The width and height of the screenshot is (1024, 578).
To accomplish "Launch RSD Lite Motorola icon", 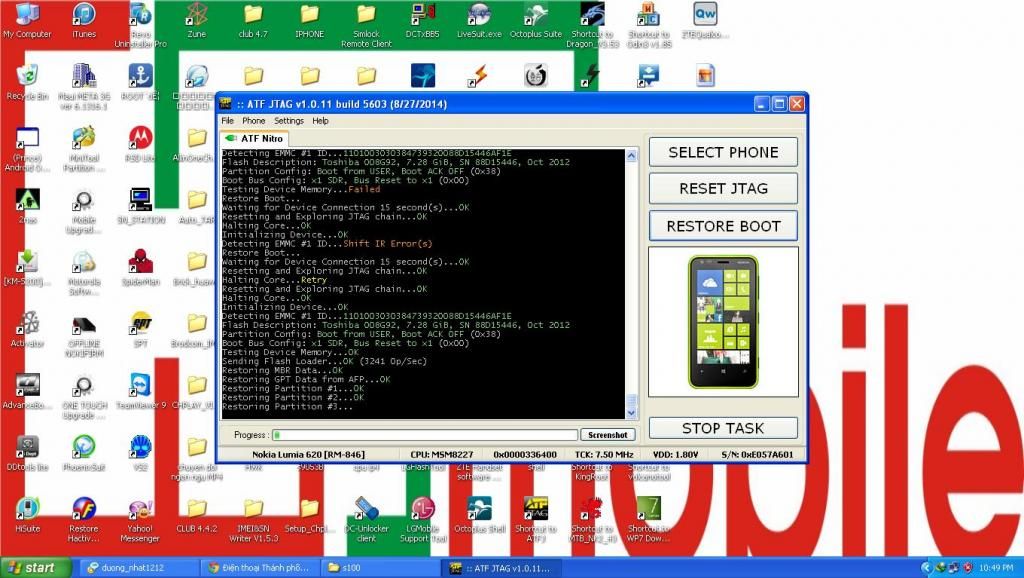I will (x=140, y=144).
